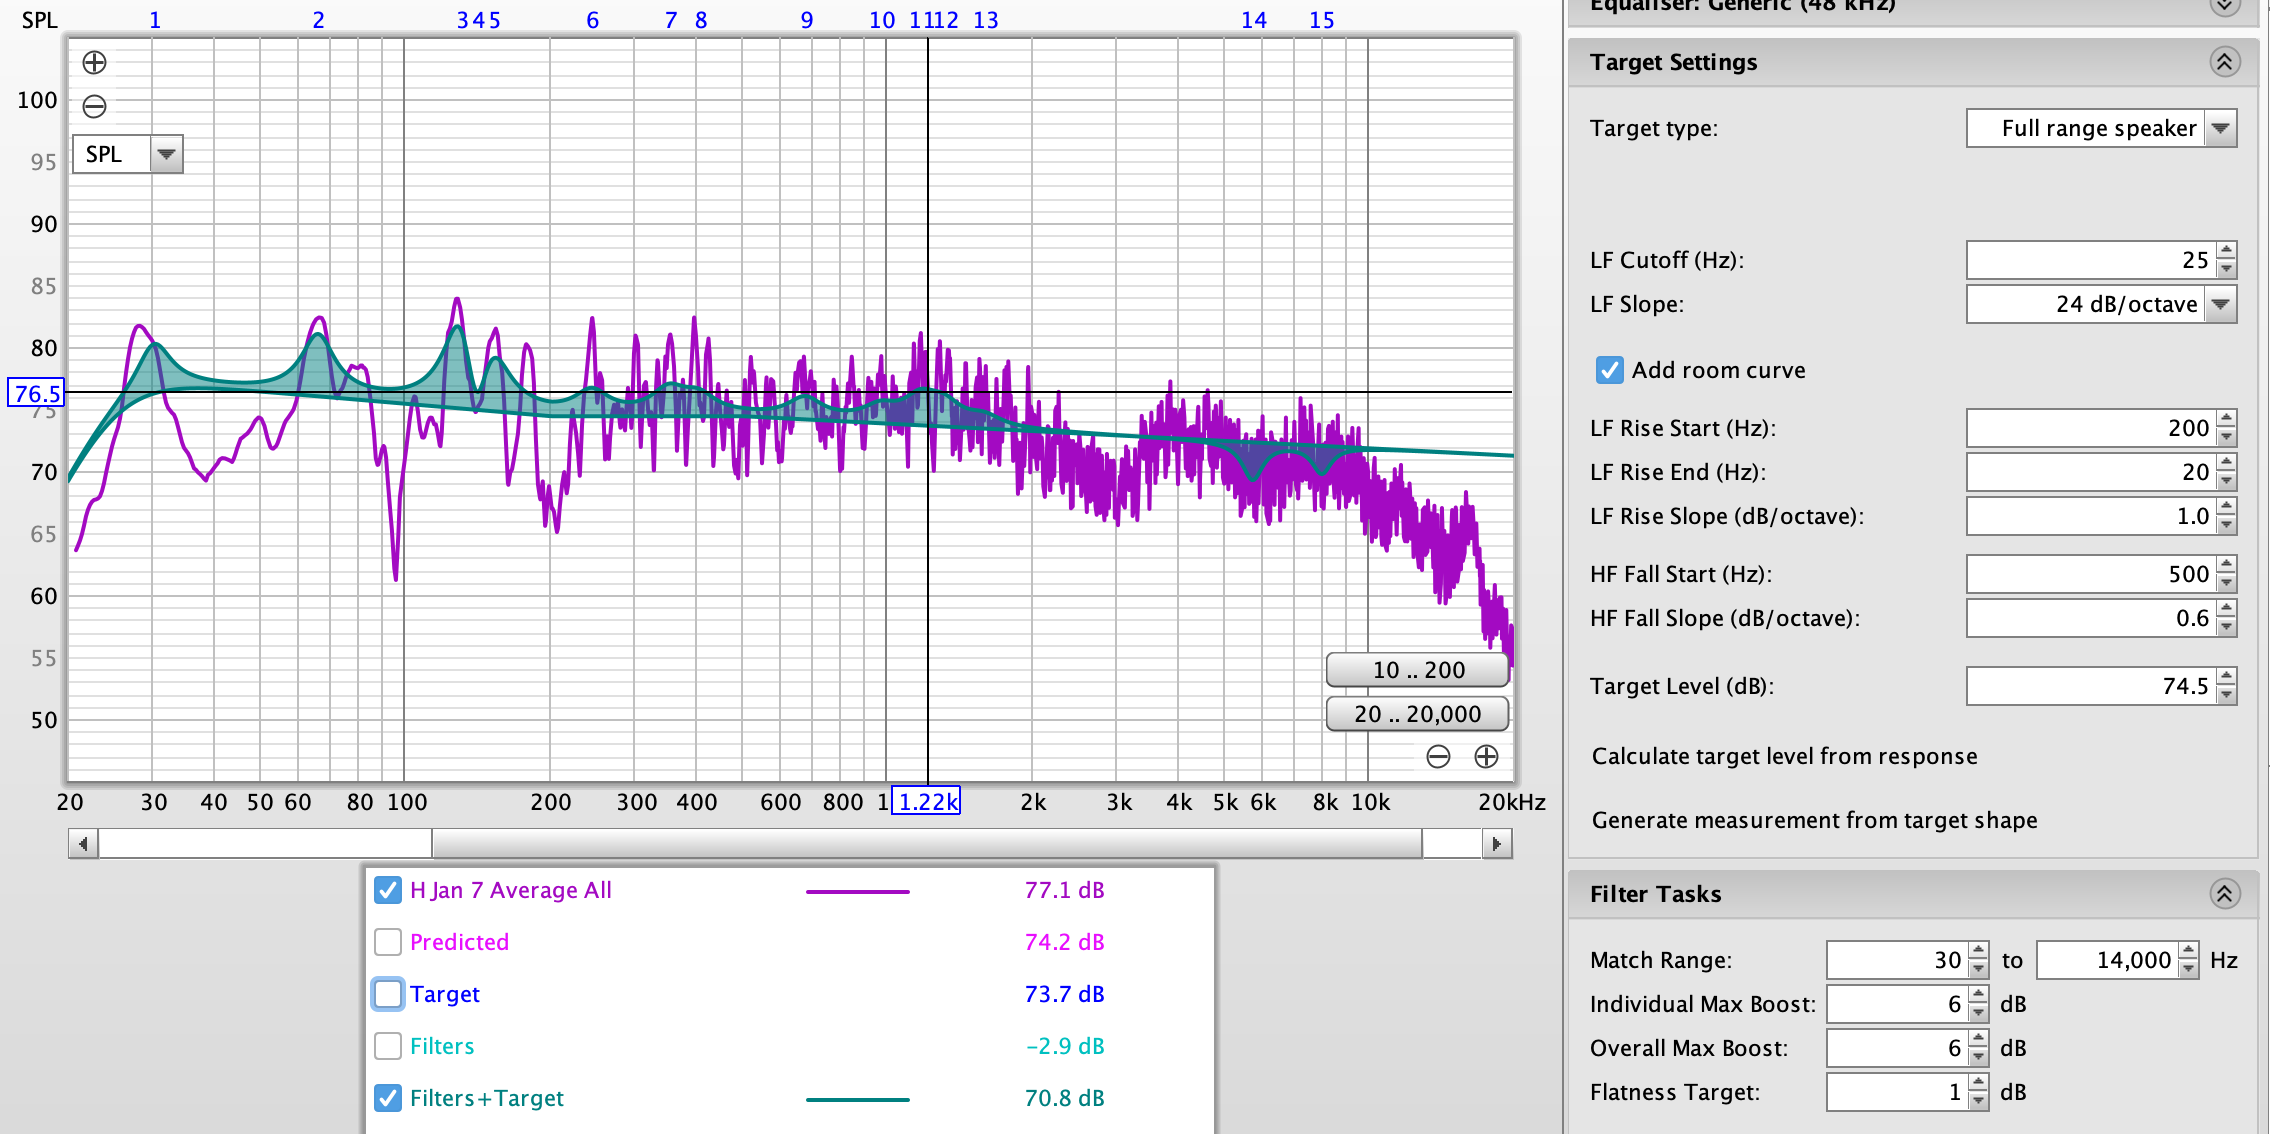
Task: Click the horizontal scrollbar right arrow
Action: pos(1496,844)
